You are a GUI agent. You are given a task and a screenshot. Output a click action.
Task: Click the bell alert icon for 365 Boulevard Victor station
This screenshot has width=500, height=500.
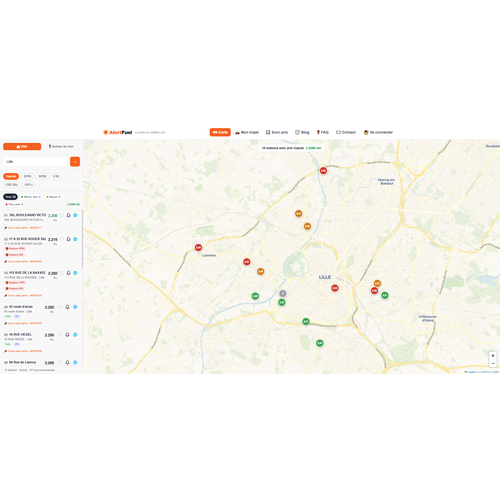point(68,215)
